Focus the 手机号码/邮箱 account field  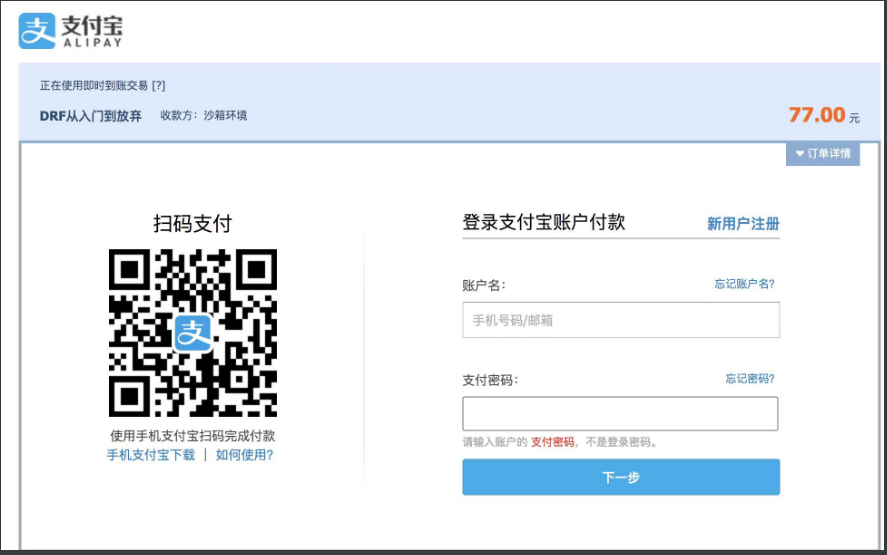(x=621, y=320)
